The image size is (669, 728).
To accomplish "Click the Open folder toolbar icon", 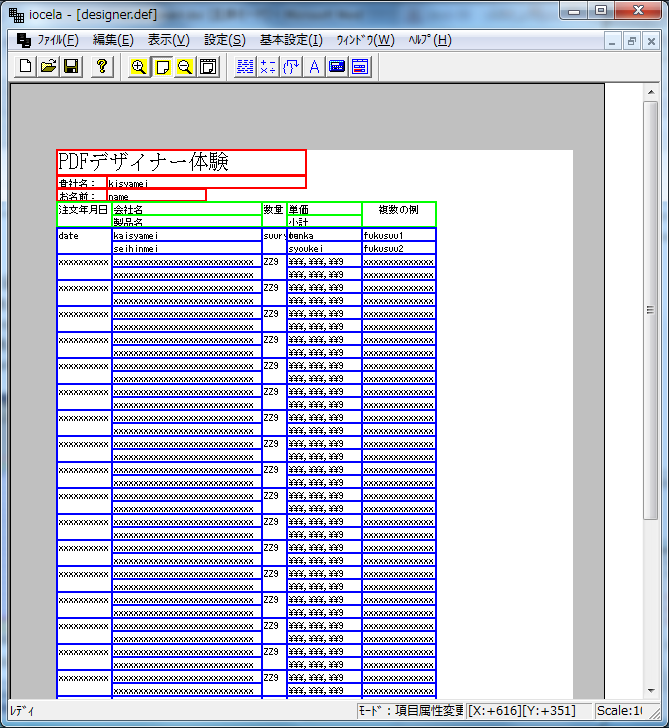I will [x=48, y=67].
